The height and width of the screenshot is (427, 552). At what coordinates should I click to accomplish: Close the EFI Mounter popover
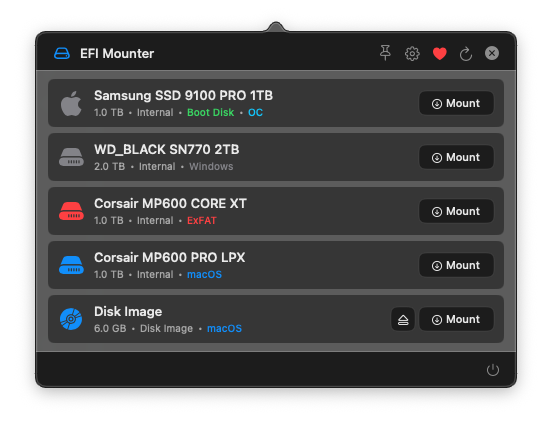point(492,53)
